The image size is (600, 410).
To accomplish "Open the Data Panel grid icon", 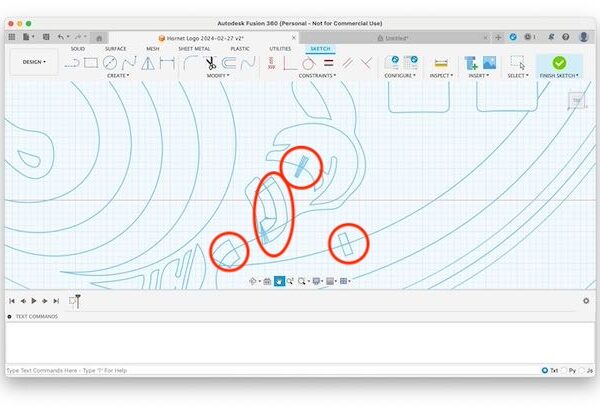I will tap(12, 37).
